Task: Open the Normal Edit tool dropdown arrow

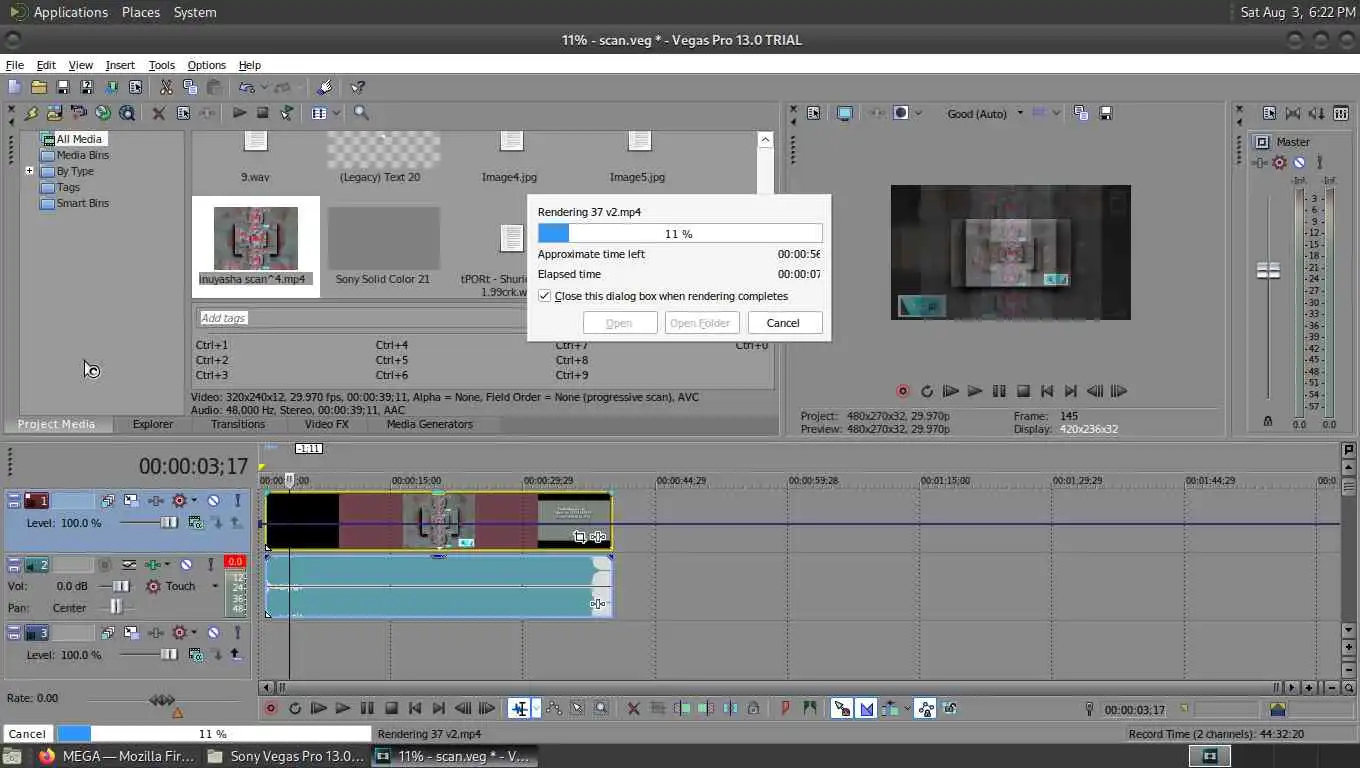Action: [536, 708]
